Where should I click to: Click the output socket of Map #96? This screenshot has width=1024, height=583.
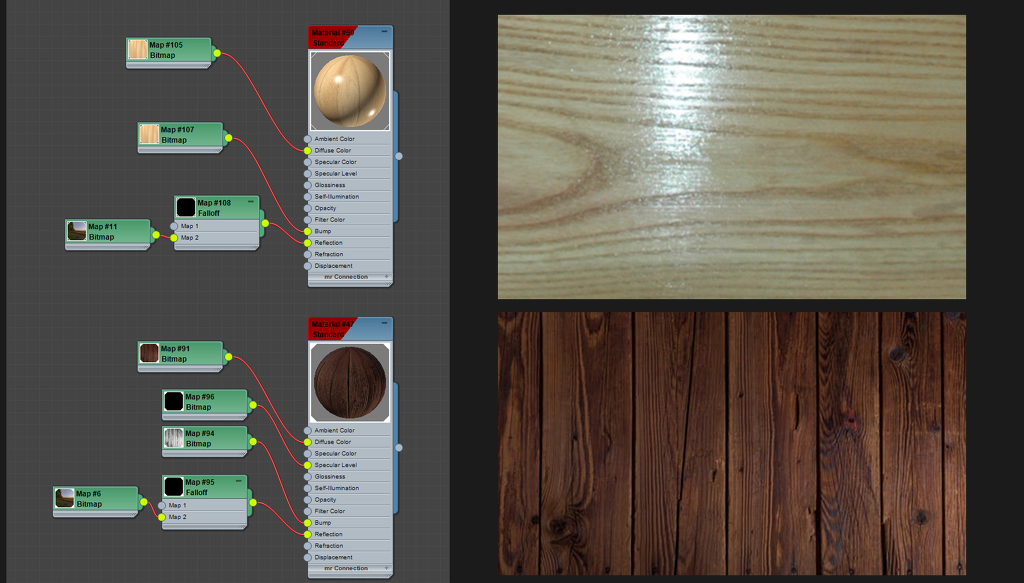pyautogui.click(x=253, y=405)
